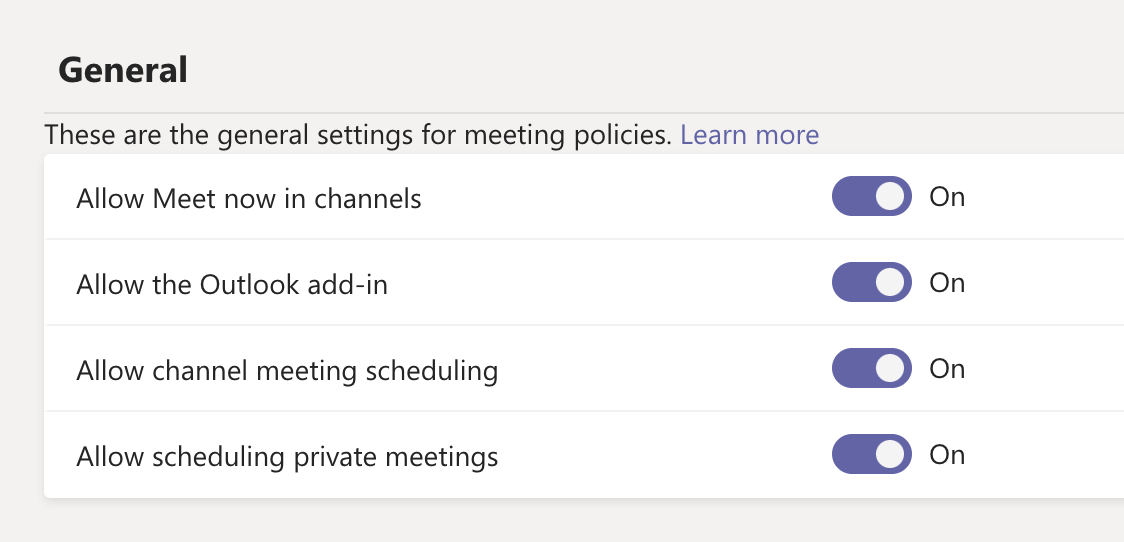Click the On status beside Outlook add-in toggle

[947, 283]
